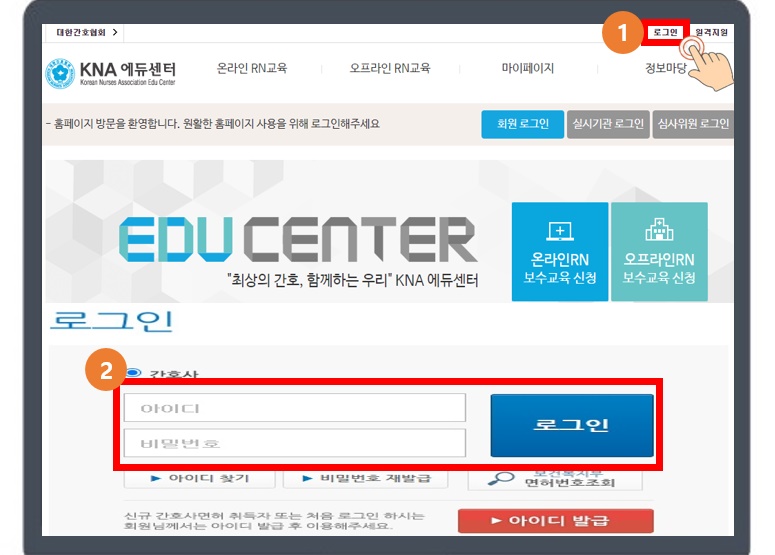Screen dimensions: 775x555
Task: Click the 오프라인RN 보수교육 신청 tile
Action: pyautogui.click(x=659, y=252)
